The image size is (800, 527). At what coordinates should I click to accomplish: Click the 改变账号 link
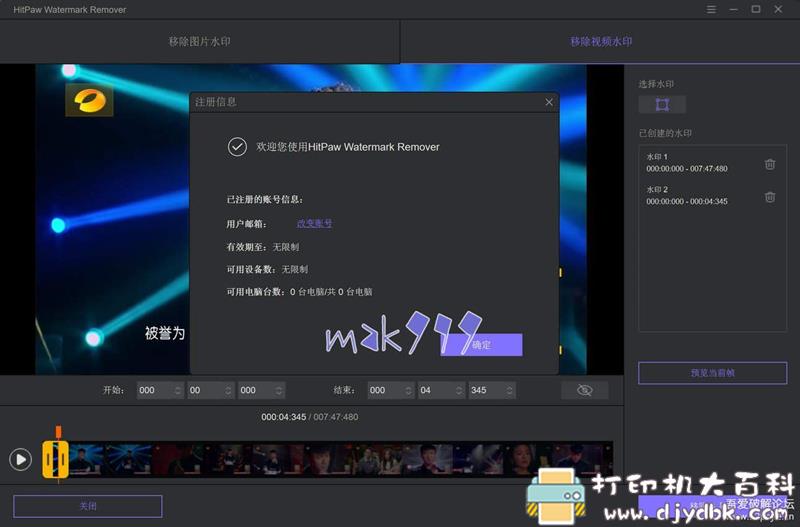(x=314, y=223)
